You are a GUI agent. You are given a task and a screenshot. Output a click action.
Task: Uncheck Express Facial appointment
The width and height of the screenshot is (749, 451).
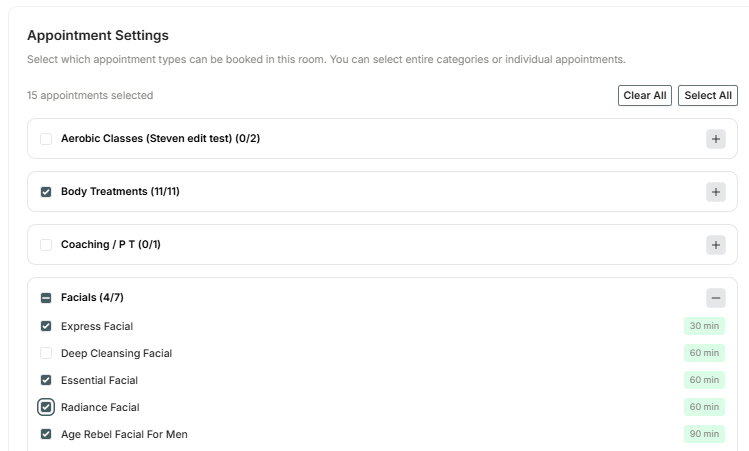46,326
